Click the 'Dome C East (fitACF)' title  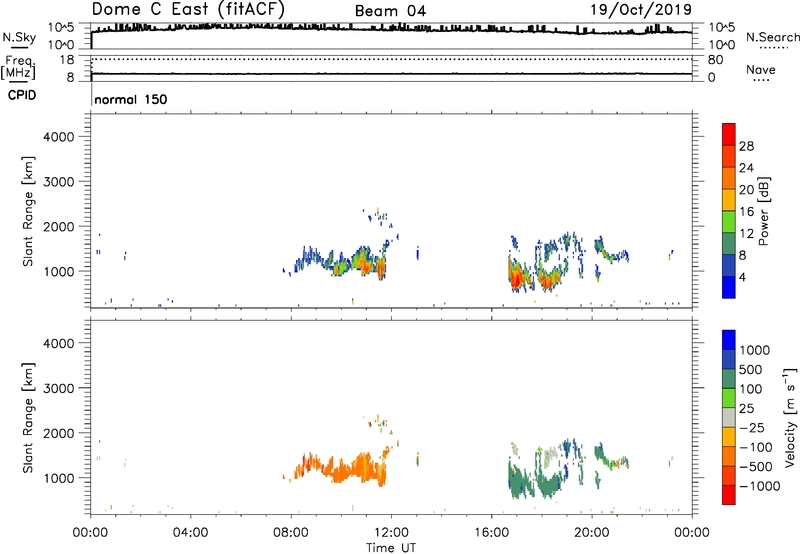click(x=188, y=9)
